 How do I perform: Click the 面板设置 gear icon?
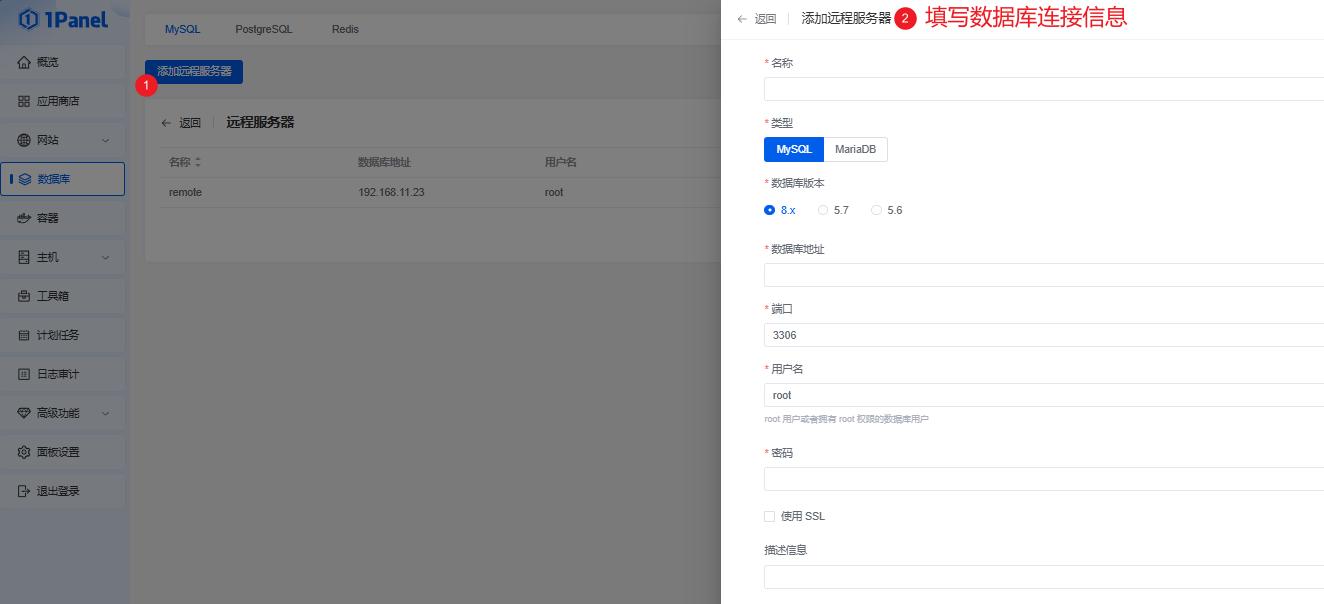pyautogui.click(x=25, y=452)
